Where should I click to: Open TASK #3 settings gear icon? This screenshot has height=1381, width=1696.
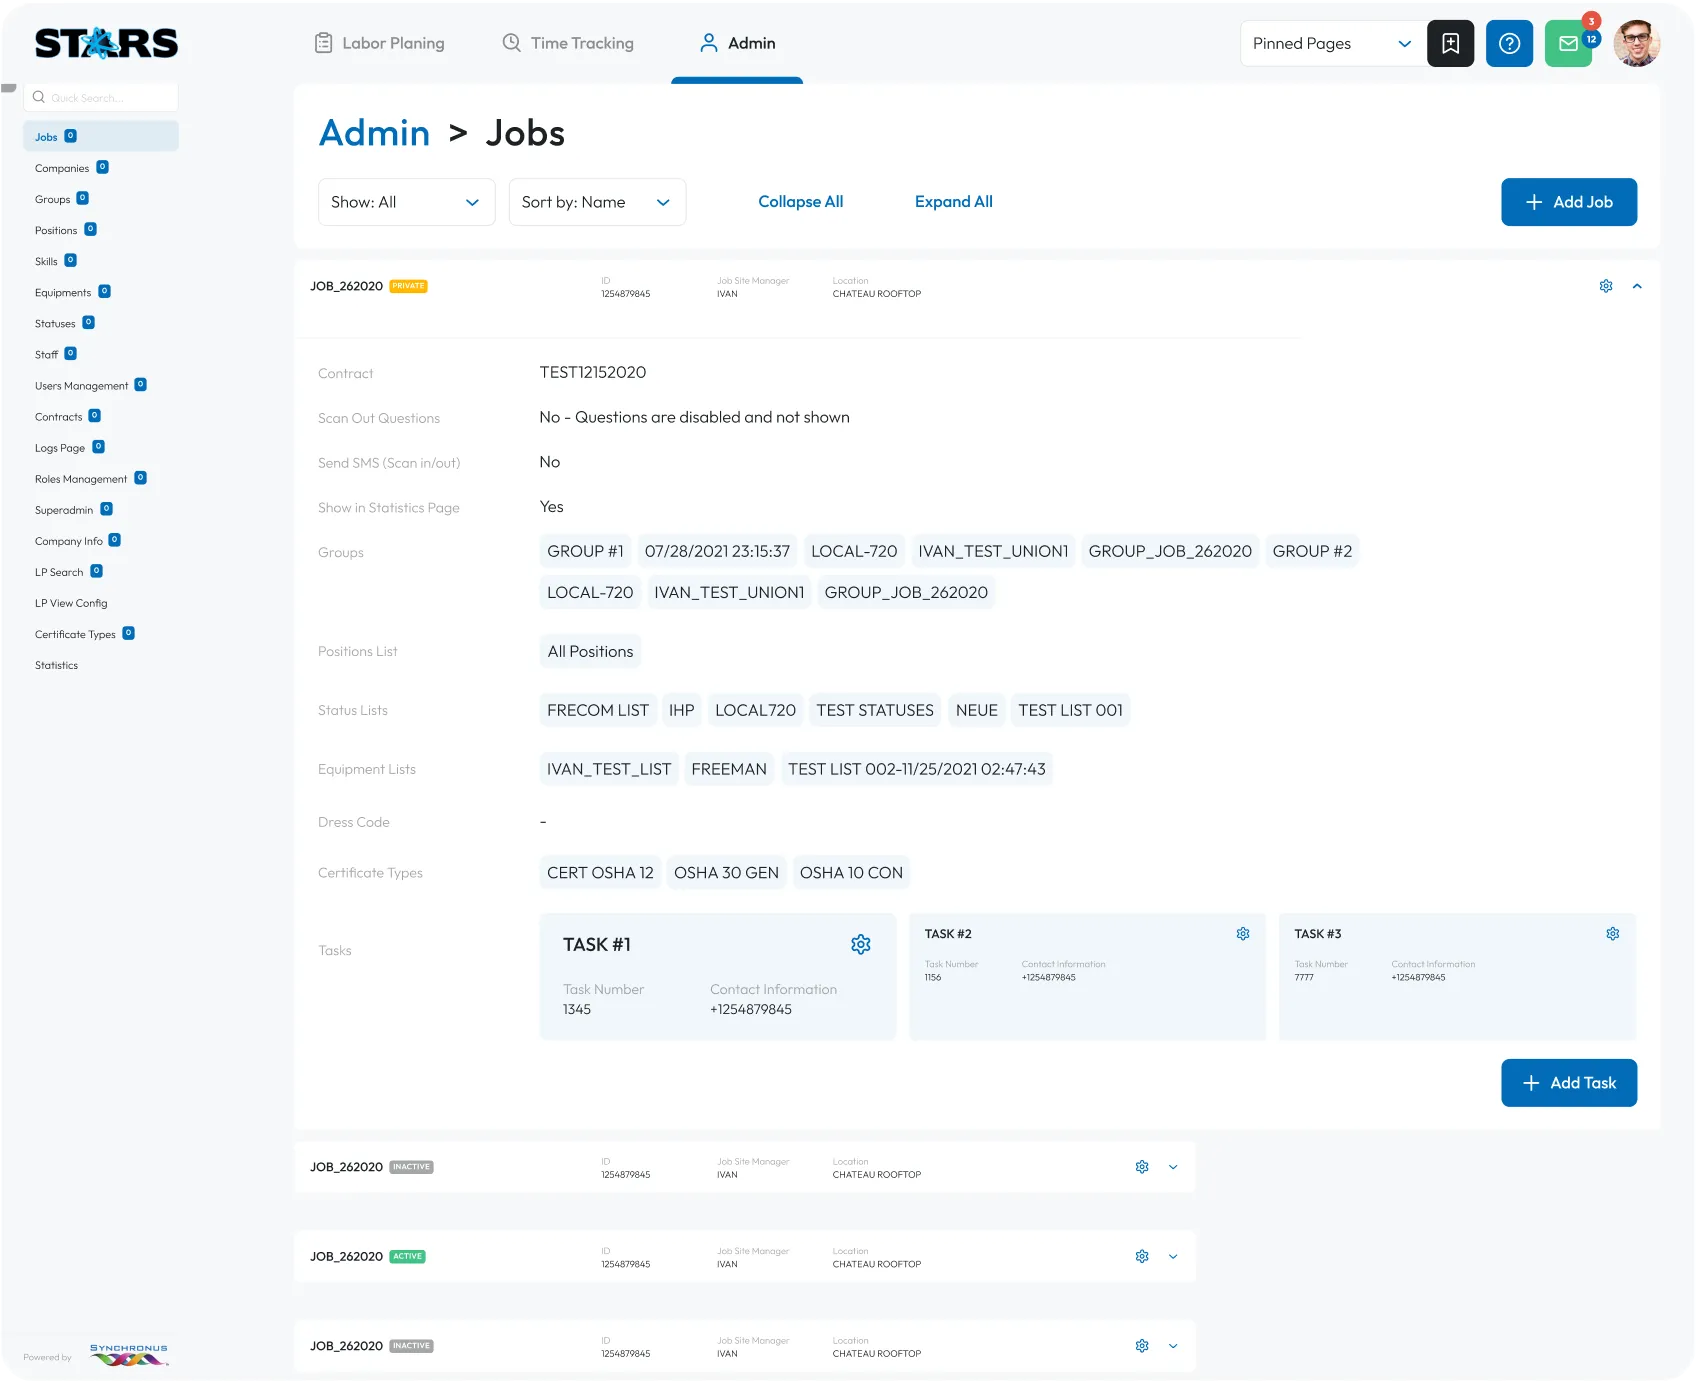point(1612,934)
